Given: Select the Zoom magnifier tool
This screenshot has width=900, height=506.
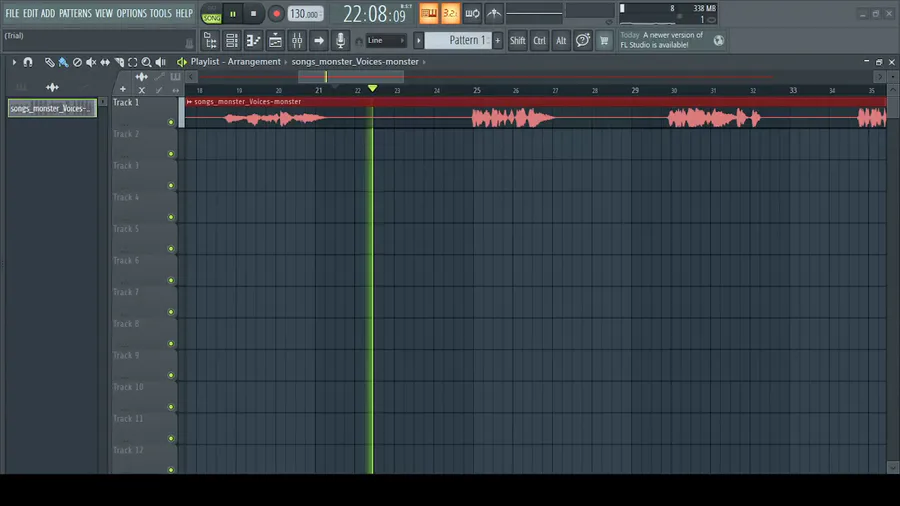Looking at the screenshot, I should click(146, 62).
